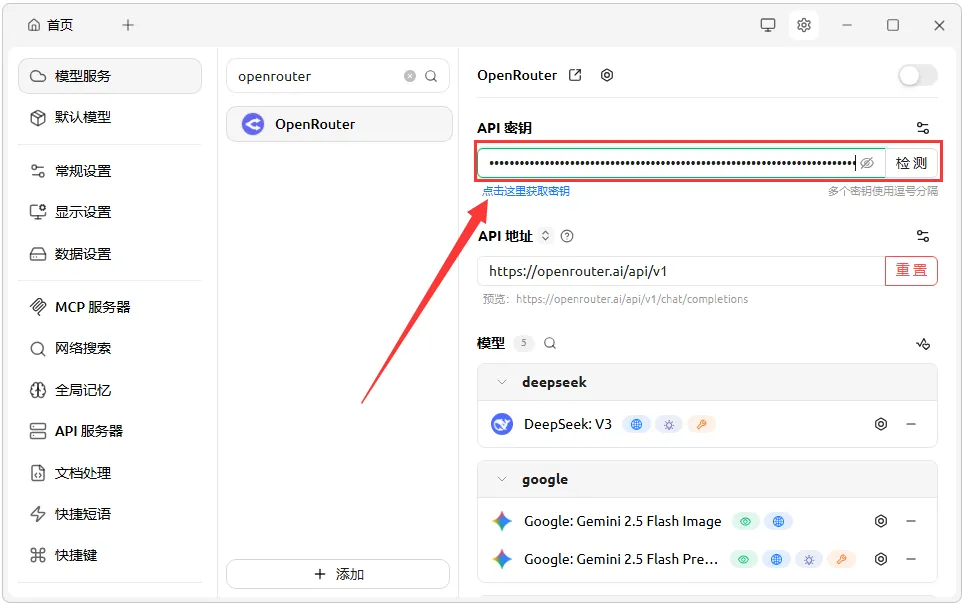Run model health check icon
Image resolution: width=966 pixels, height=605 pixels.
click(923, 344)
